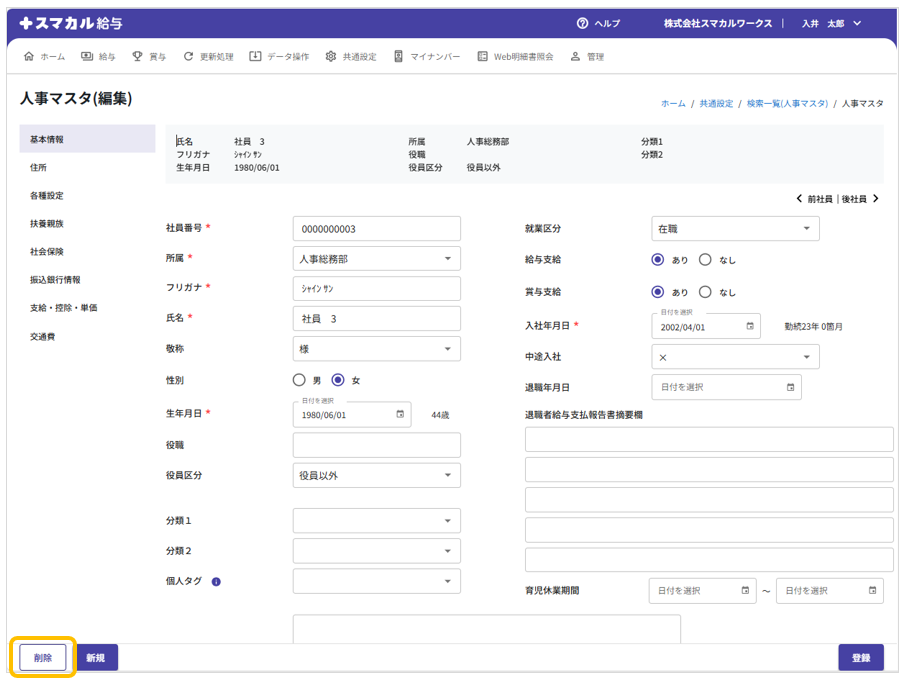Click the help question mark icon
Image resolution: width=907 pixels, height=685 pixels.
[582, 23]
